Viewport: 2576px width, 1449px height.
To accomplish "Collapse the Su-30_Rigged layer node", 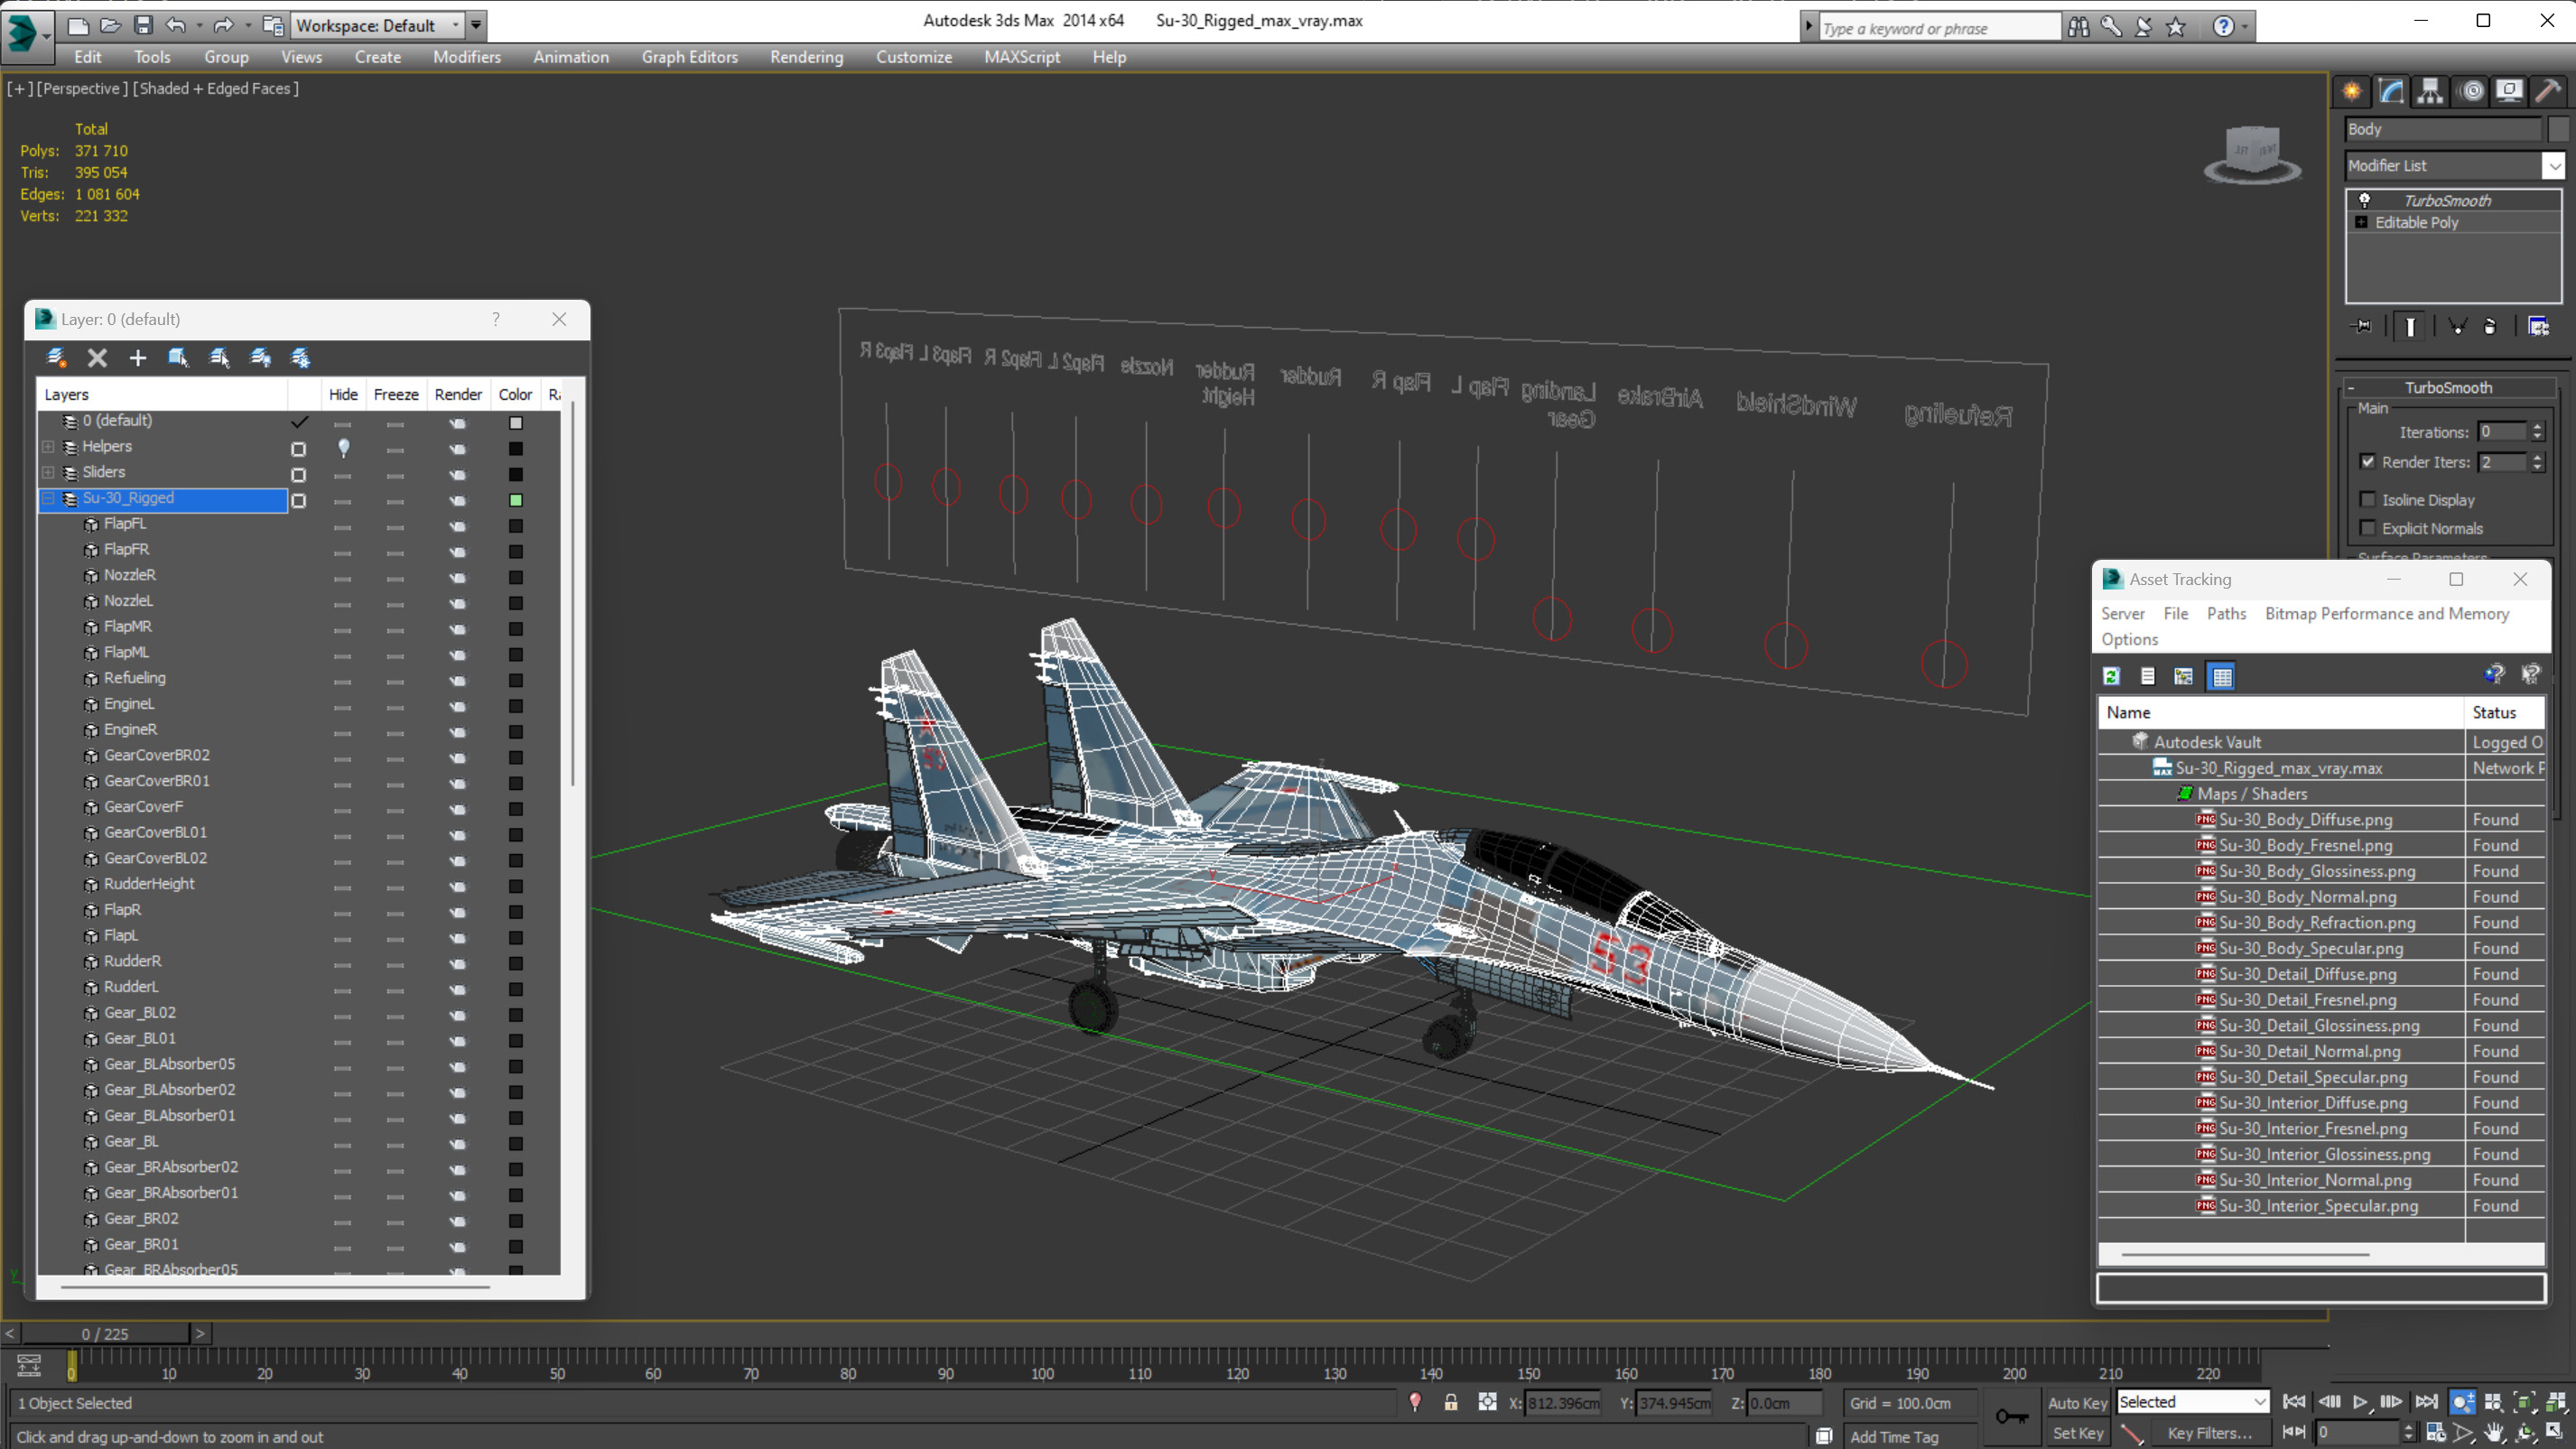I will [x=48, y=498].
